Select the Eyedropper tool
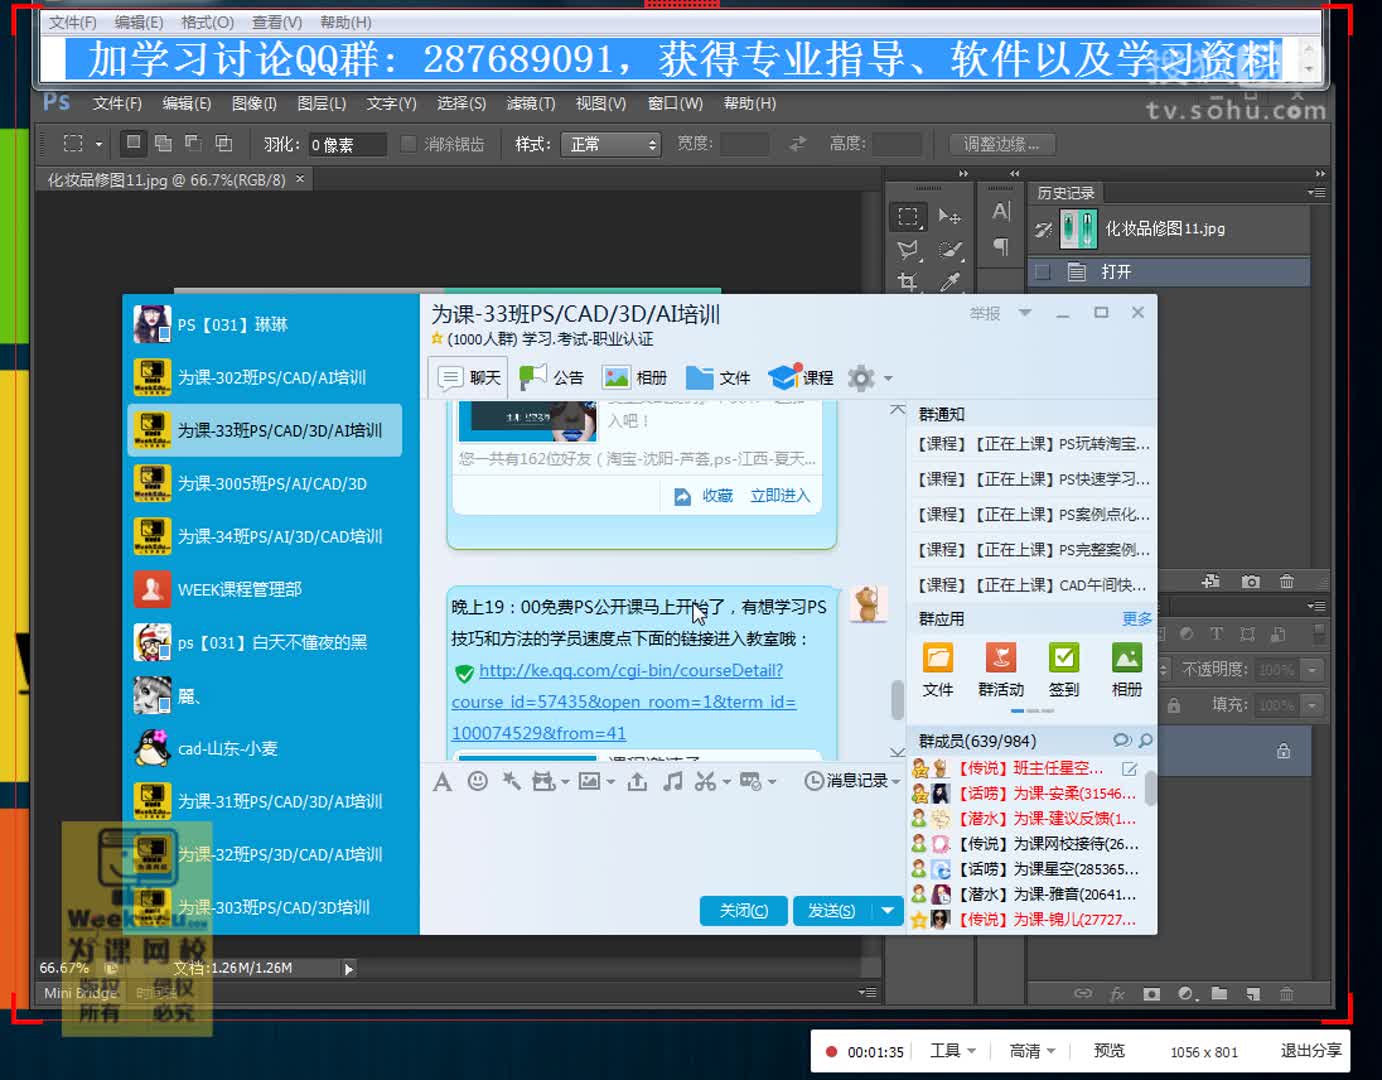This screenshot has width=1382, height=1080. (x=950, y=281)
